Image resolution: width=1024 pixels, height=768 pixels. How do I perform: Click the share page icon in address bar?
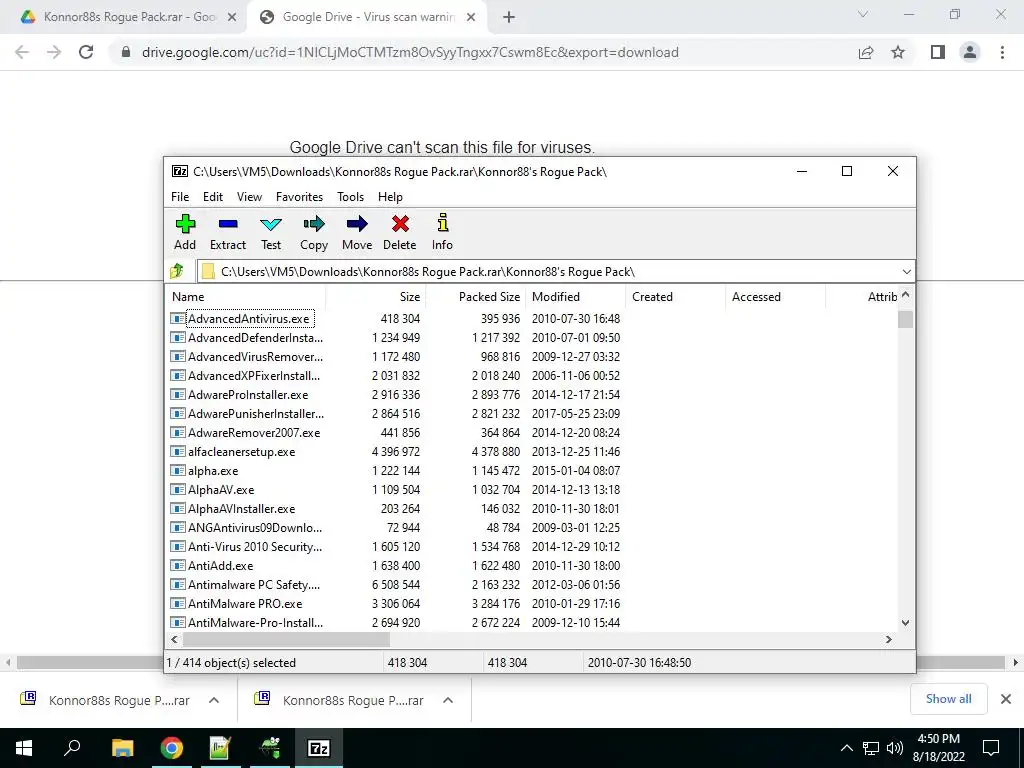(866, 52)
